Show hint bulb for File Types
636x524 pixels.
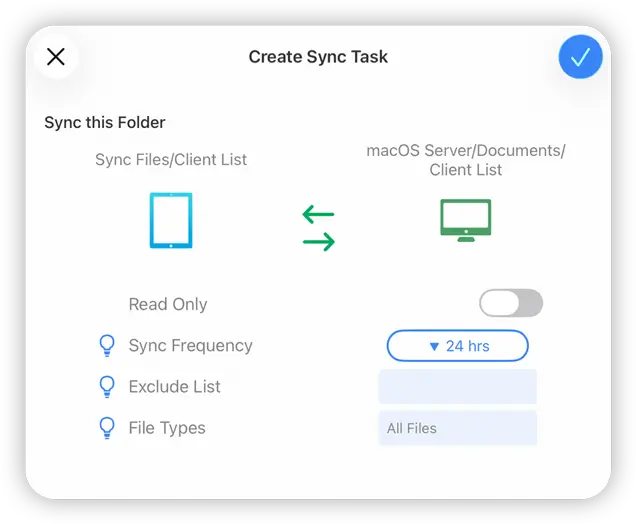coord(107,428)
